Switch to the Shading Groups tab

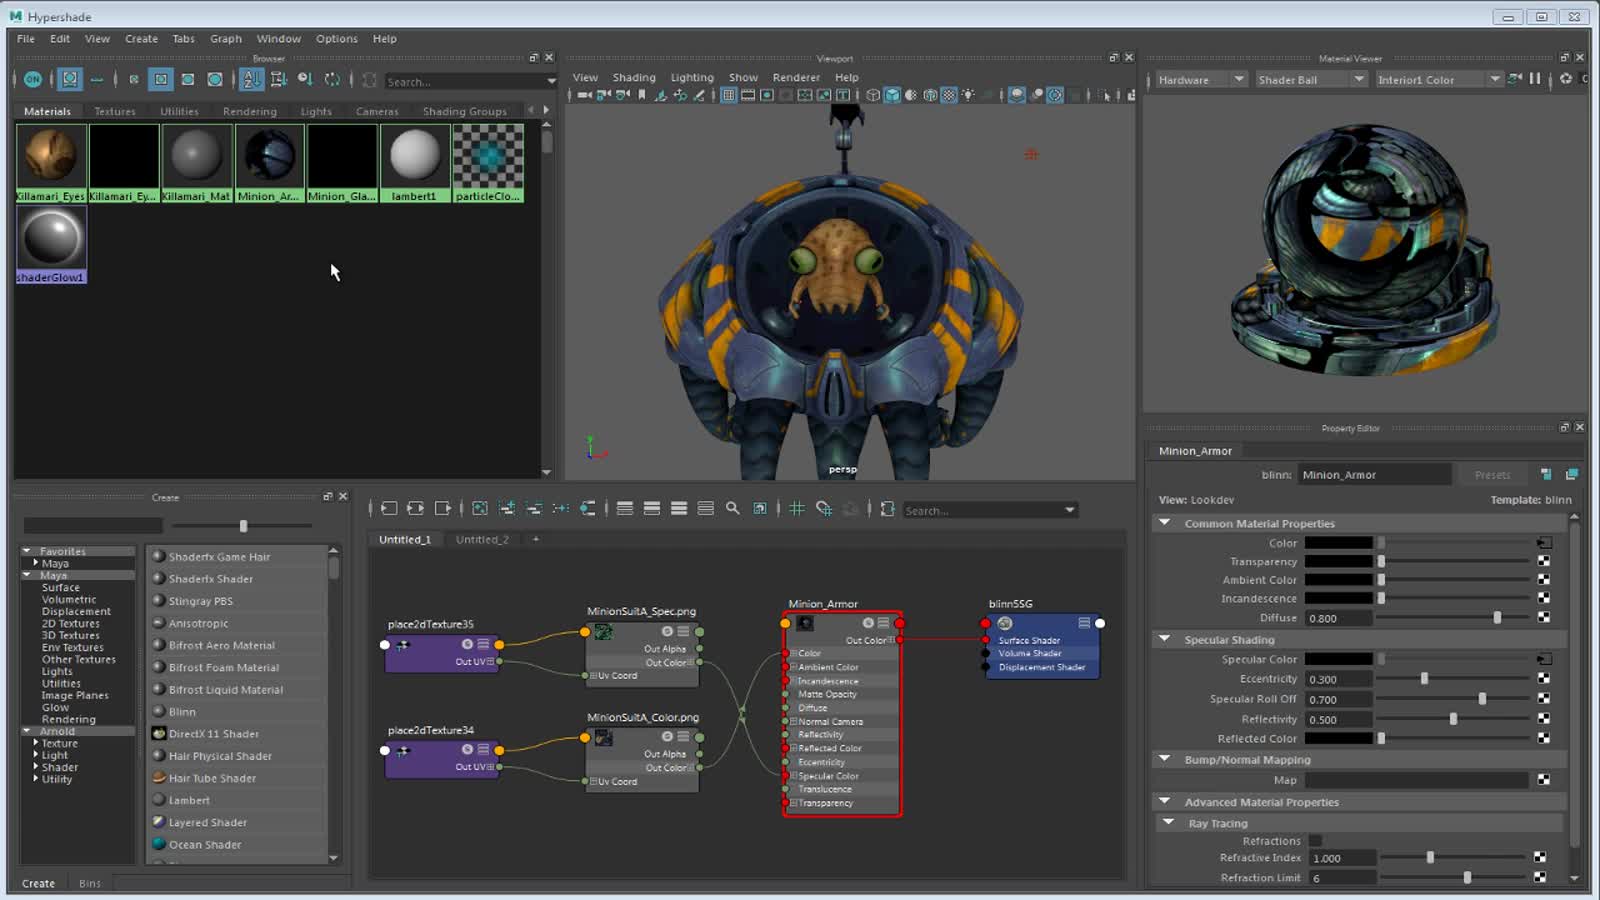[465, 112]
